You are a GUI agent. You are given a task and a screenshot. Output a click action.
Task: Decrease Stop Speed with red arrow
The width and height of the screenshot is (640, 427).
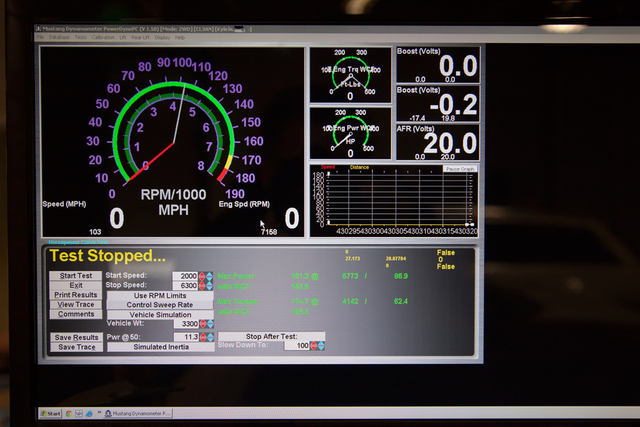(x=202, y=285)
